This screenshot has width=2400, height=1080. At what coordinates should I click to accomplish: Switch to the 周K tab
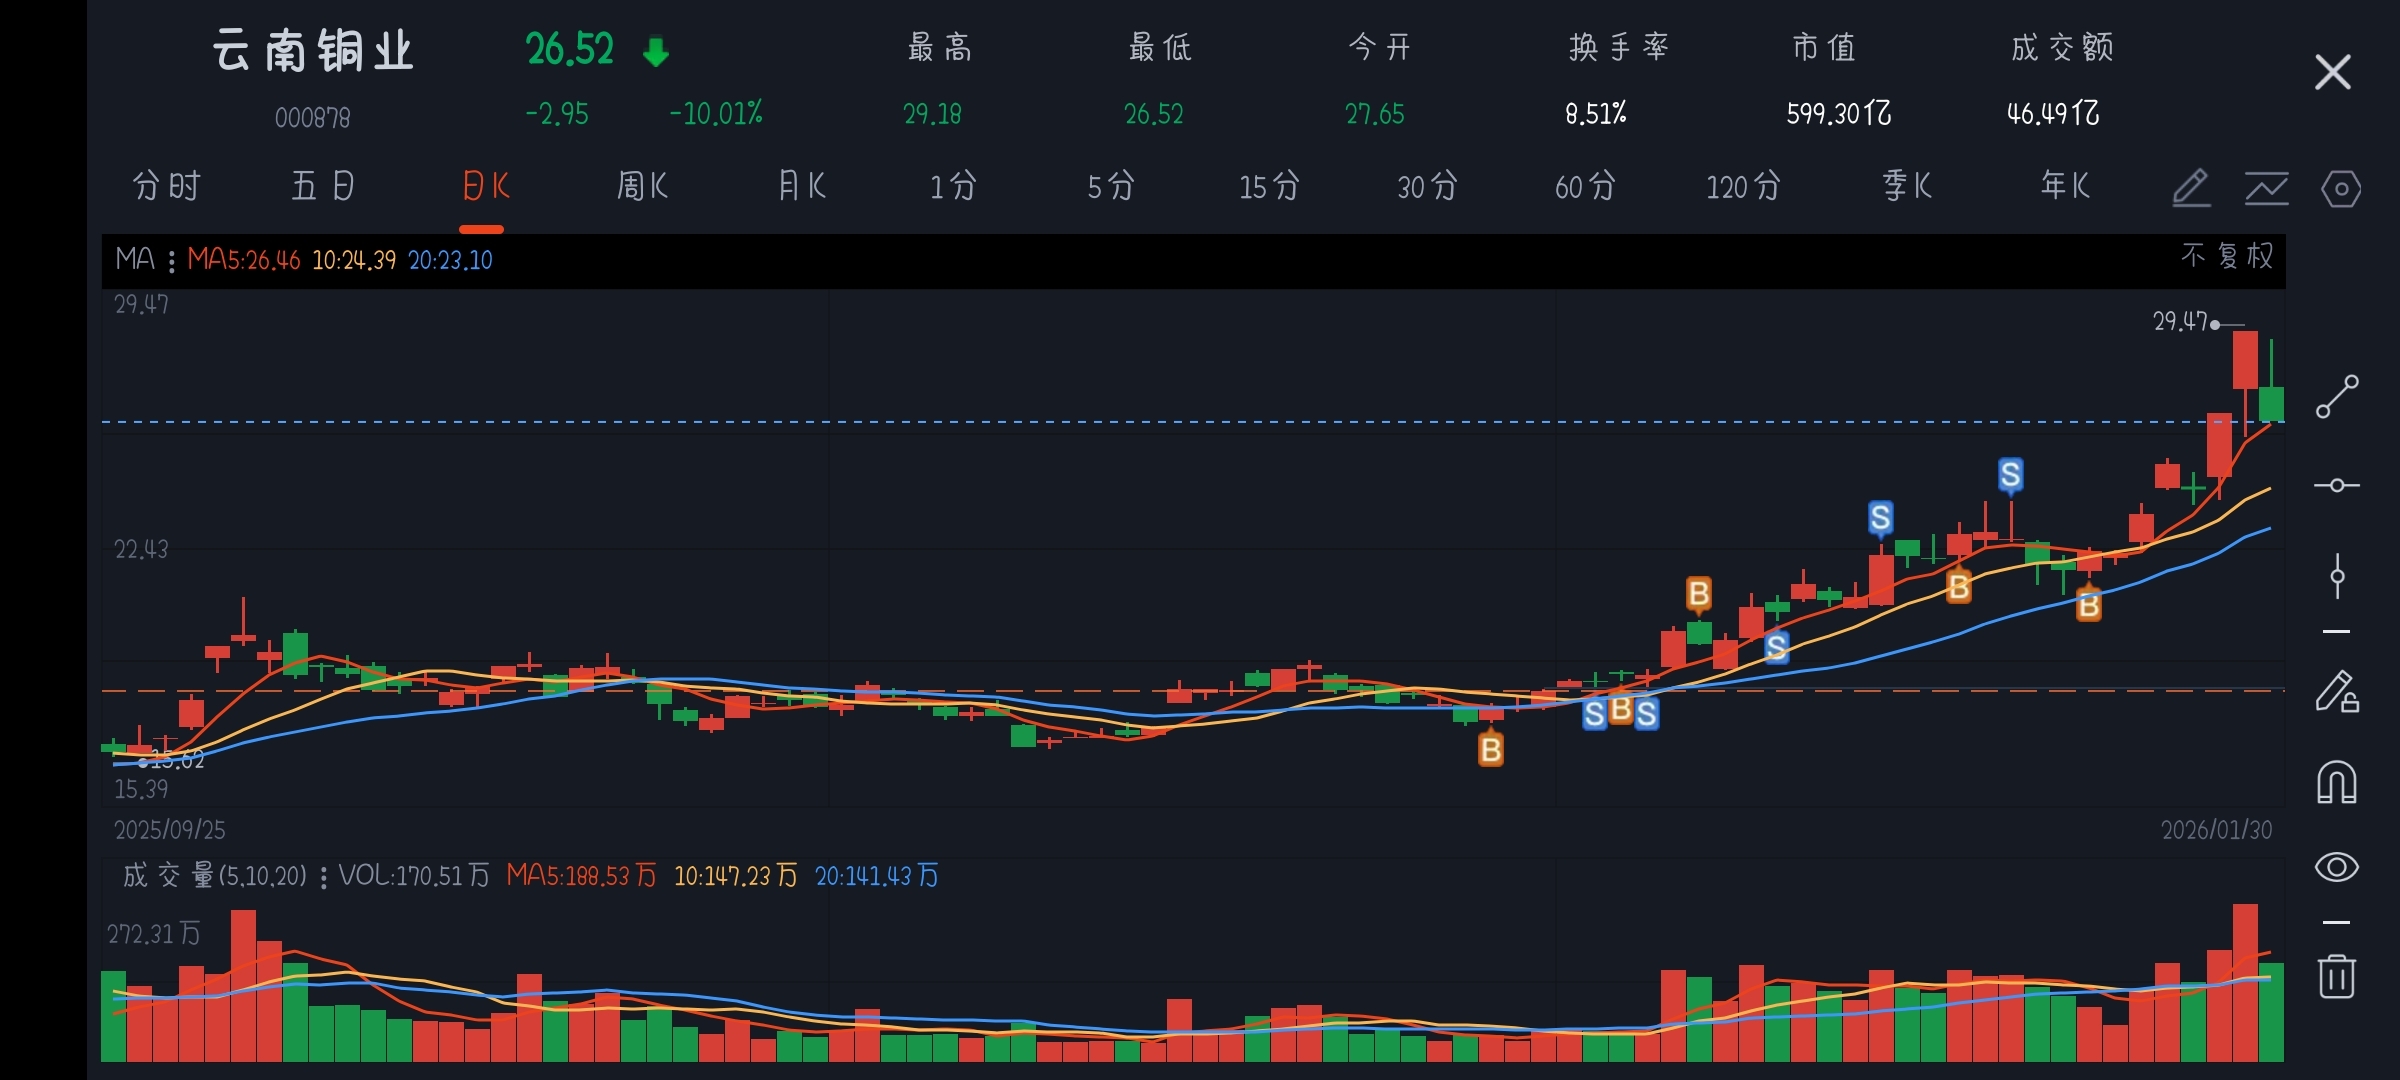(642, 186)
